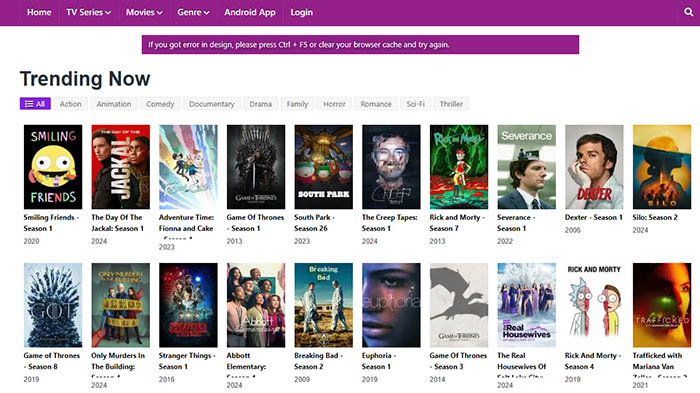The image size is (700, 393).
Task: Filter trending by Drama
Action: (x=260, y=104)
